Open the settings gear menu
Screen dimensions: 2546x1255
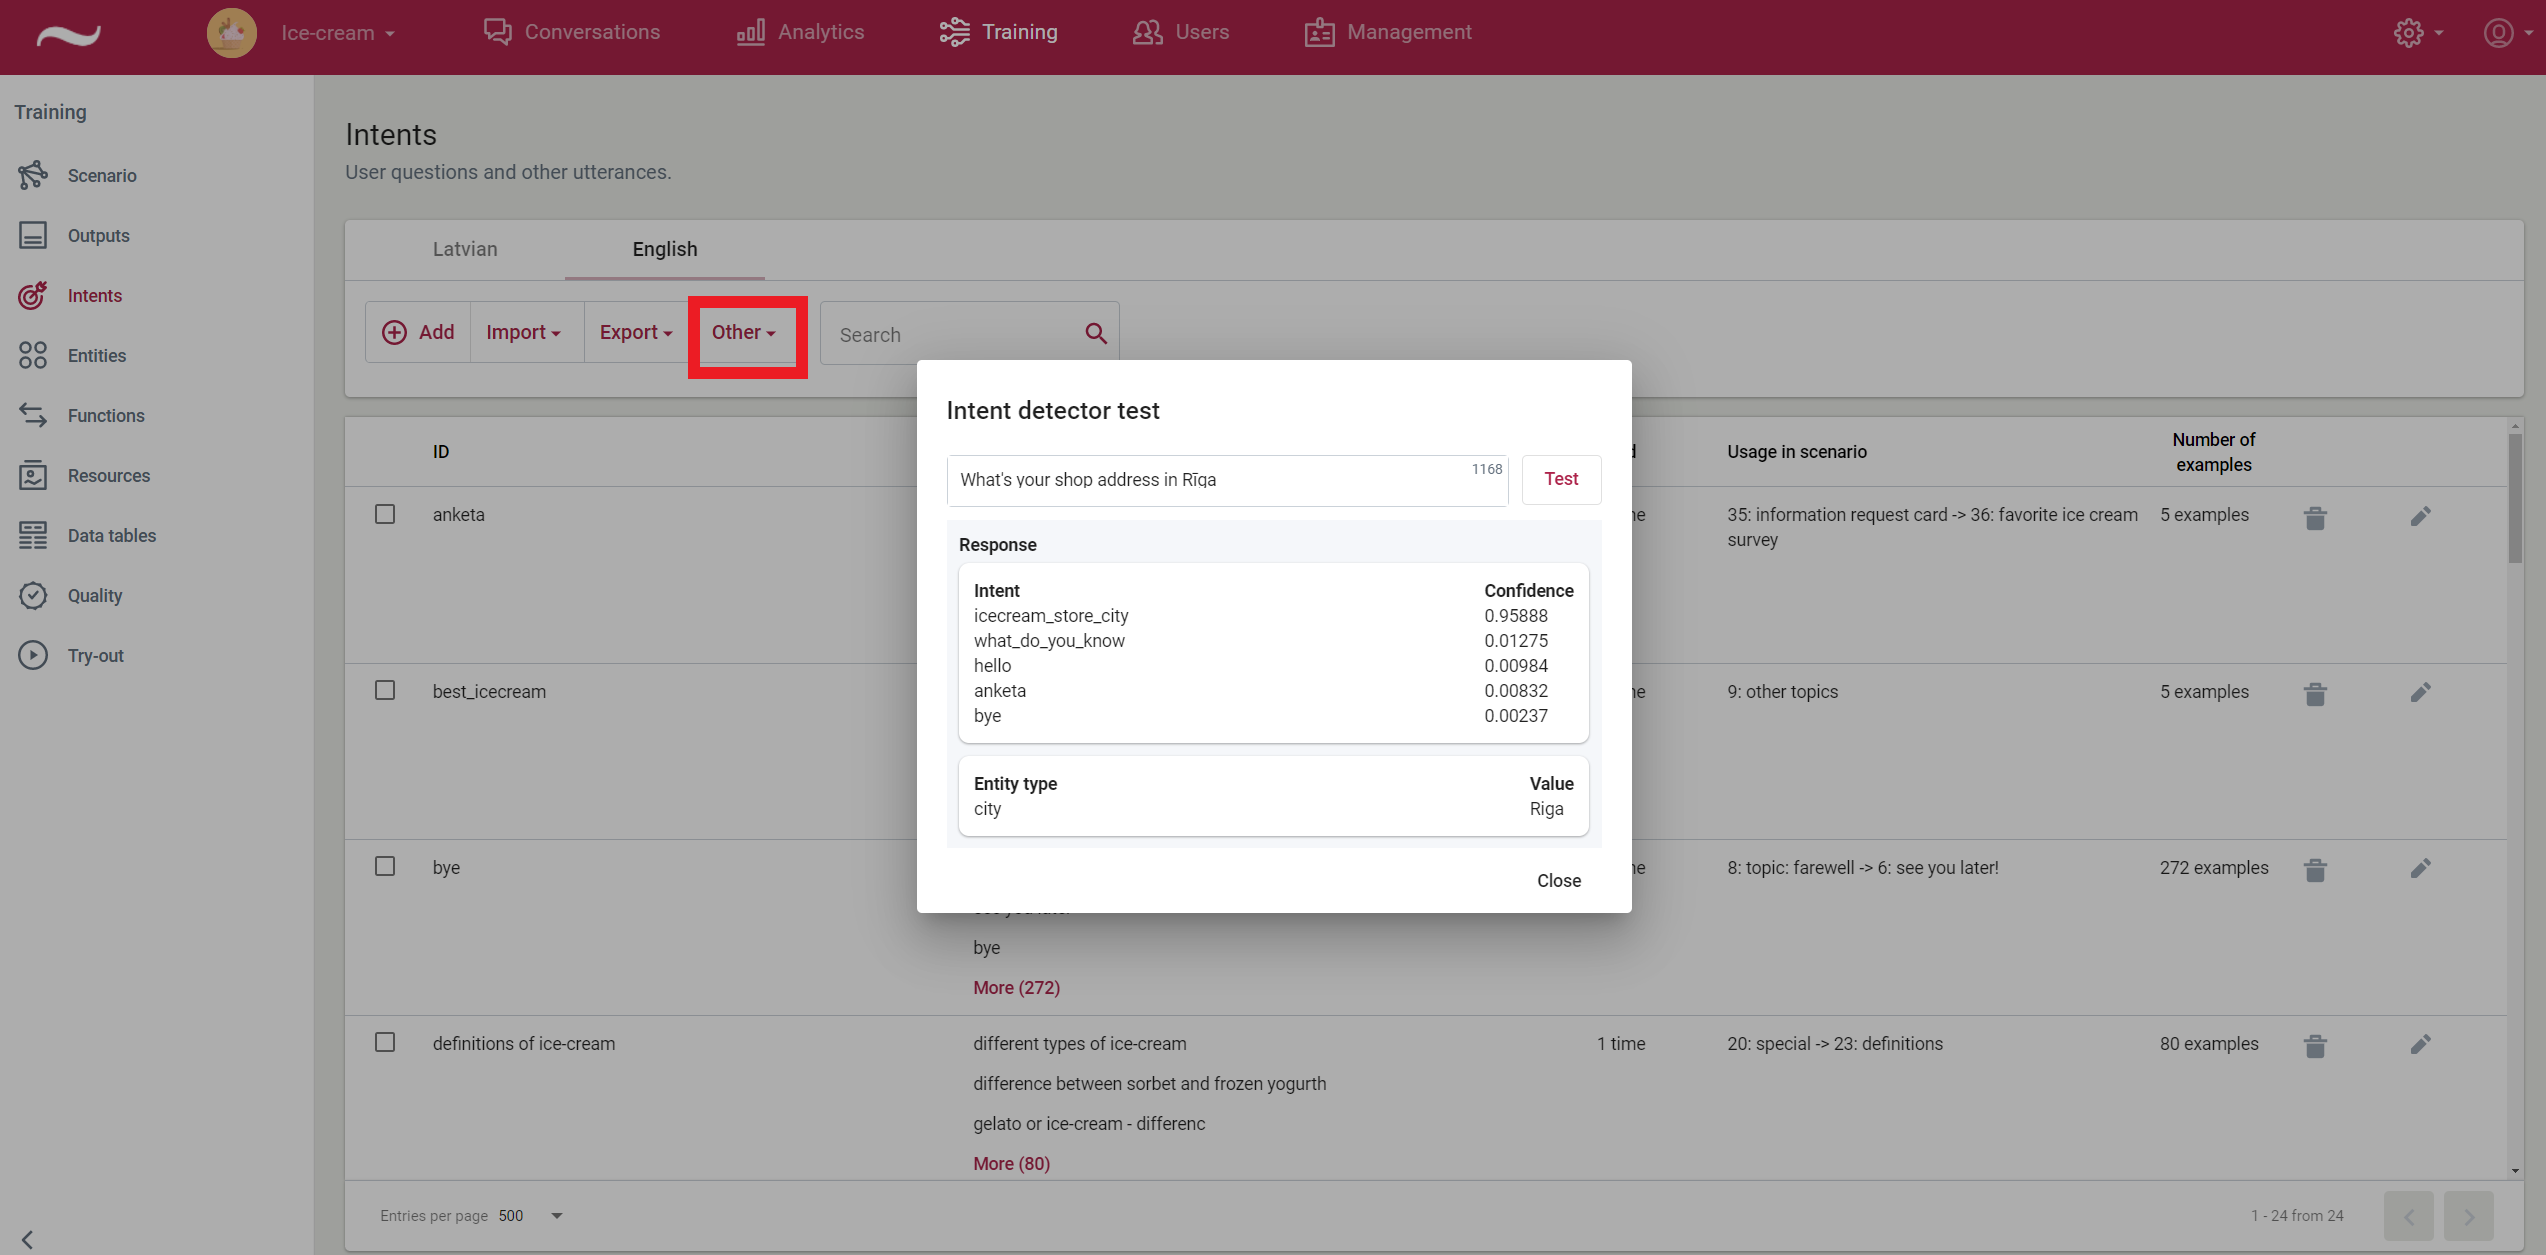tap(2408, 33)
